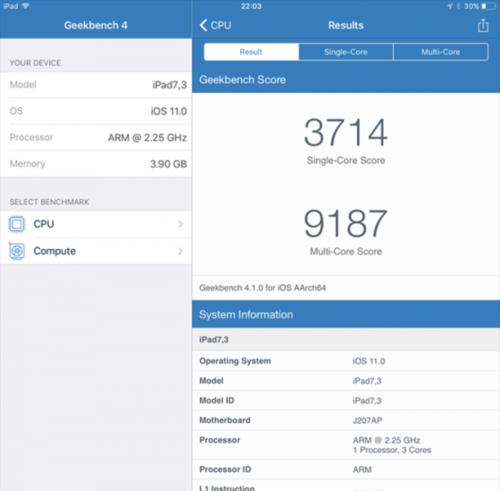The width and height of the screenshot is (500, 491).
Task: Tap the Bluetooth status icon
Action: 458,6
